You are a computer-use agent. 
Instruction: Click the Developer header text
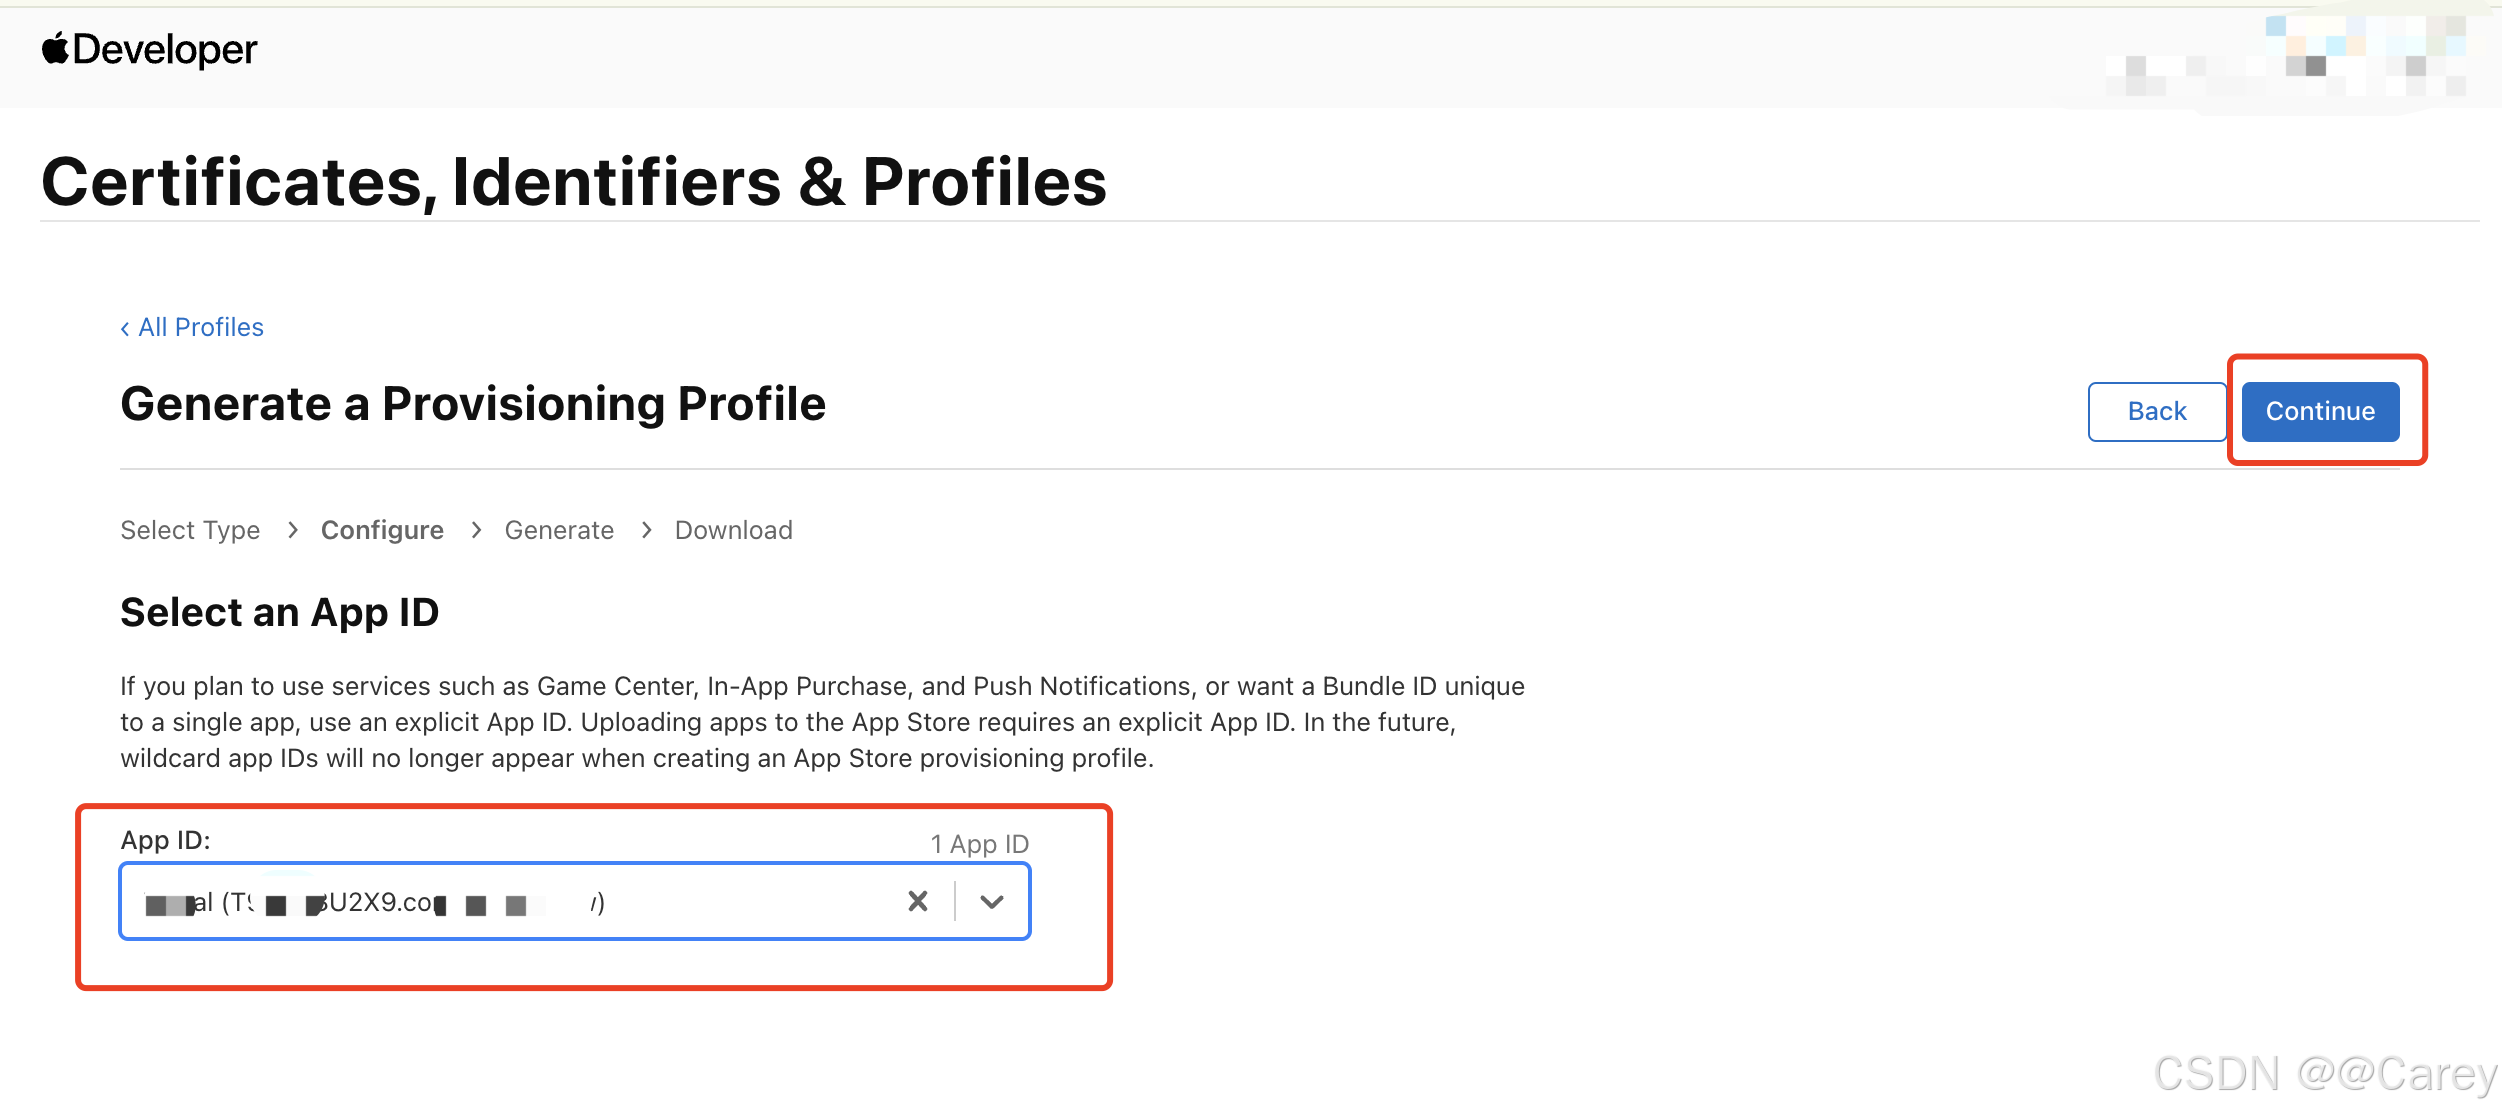coord(165,49)
